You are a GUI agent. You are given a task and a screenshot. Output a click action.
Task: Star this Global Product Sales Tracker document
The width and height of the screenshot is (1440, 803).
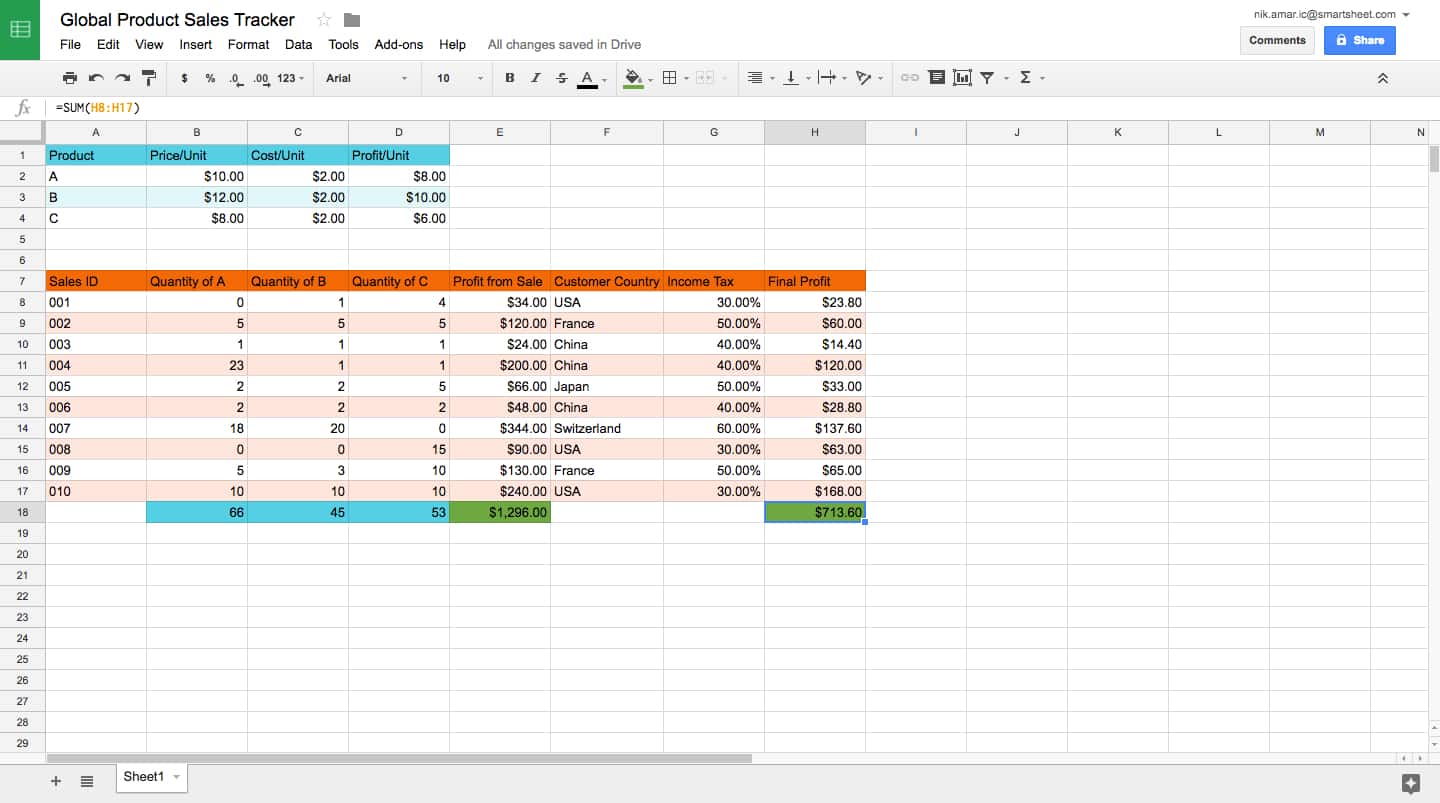(x=323, y=20)
